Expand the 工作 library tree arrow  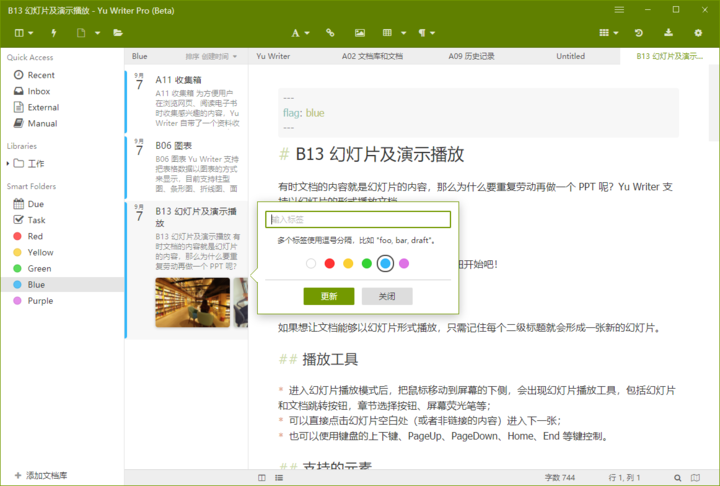8,163
